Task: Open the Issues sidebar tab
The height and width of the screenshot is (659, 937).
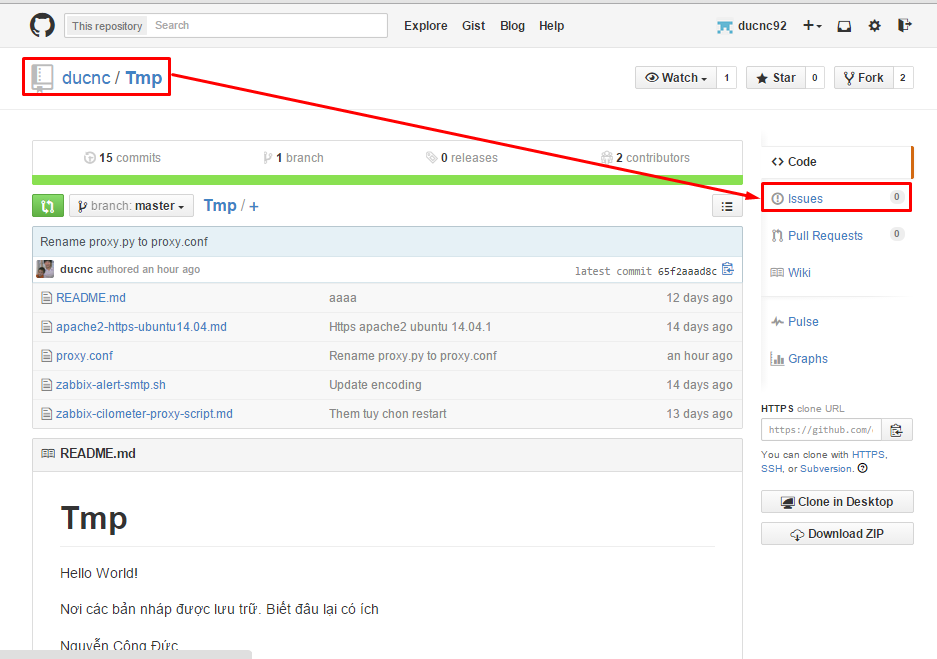Action: [837, 198]
